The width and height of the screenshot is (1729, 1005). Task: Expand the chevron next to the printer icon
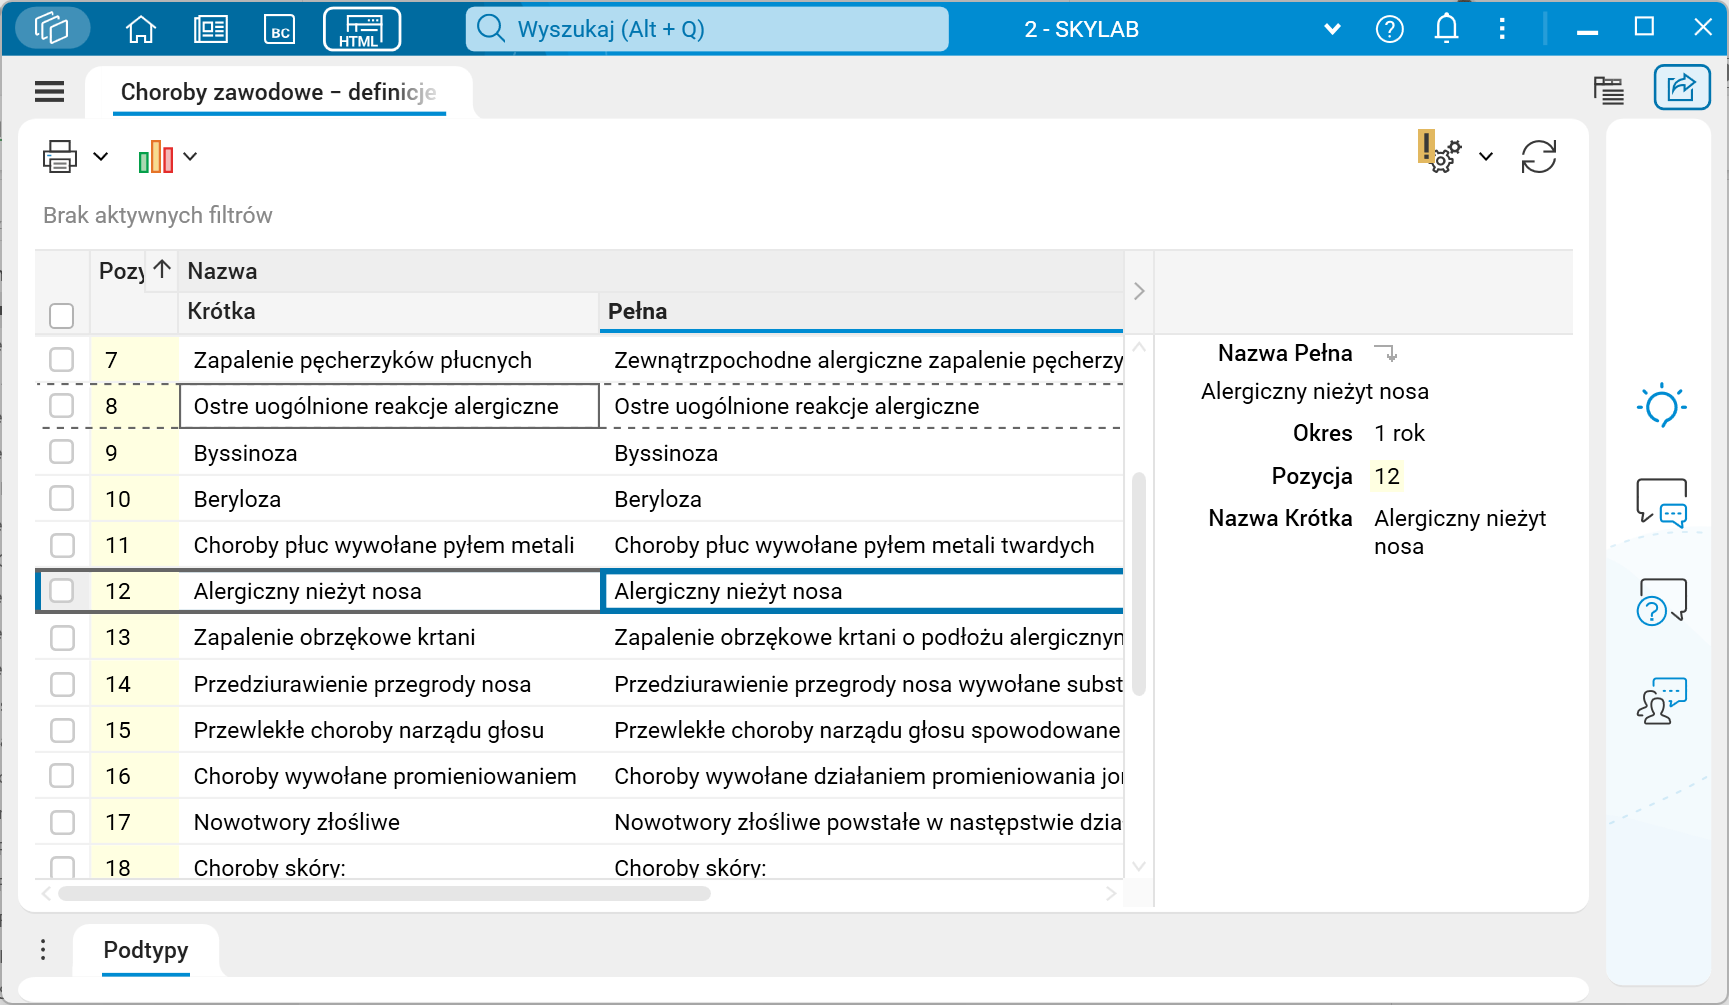[x=99, y=156]
